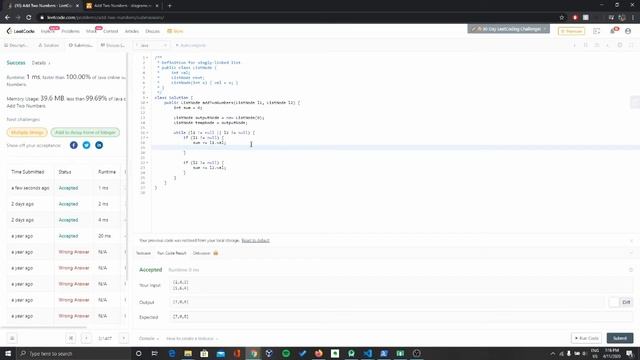Open the Contest page
Image resolution: width=640 pixels, height=360 pixels.
tap(110, 31)
